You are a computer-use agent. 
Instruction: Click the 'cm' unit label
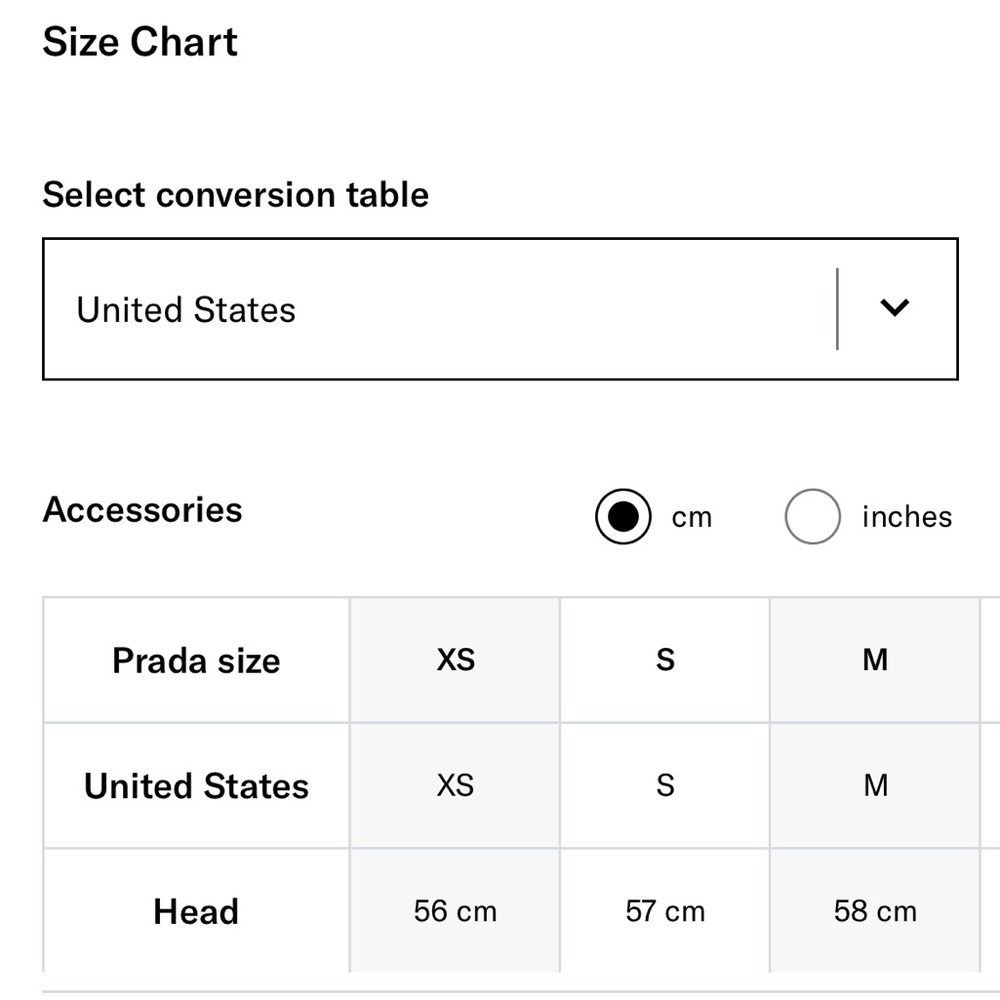click(691, 518)
